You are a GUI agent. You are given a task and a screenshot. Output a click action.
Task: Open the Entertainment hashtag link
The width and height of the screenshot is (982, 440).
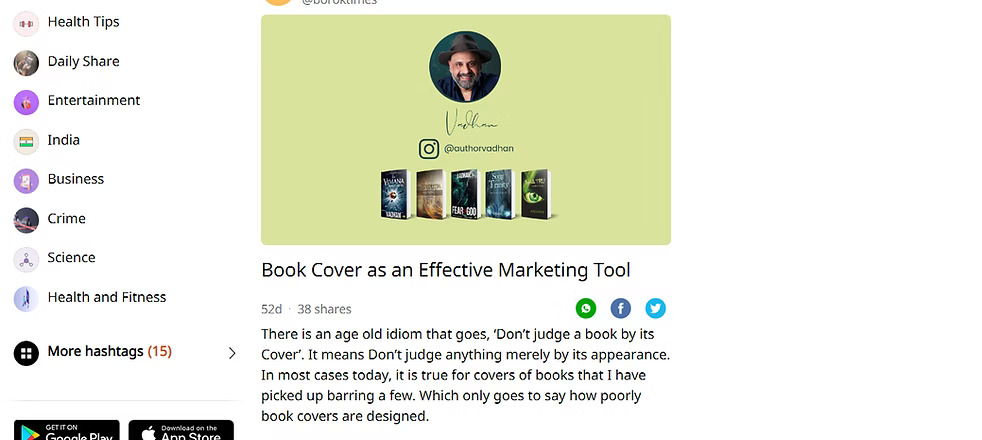[94, 101]
